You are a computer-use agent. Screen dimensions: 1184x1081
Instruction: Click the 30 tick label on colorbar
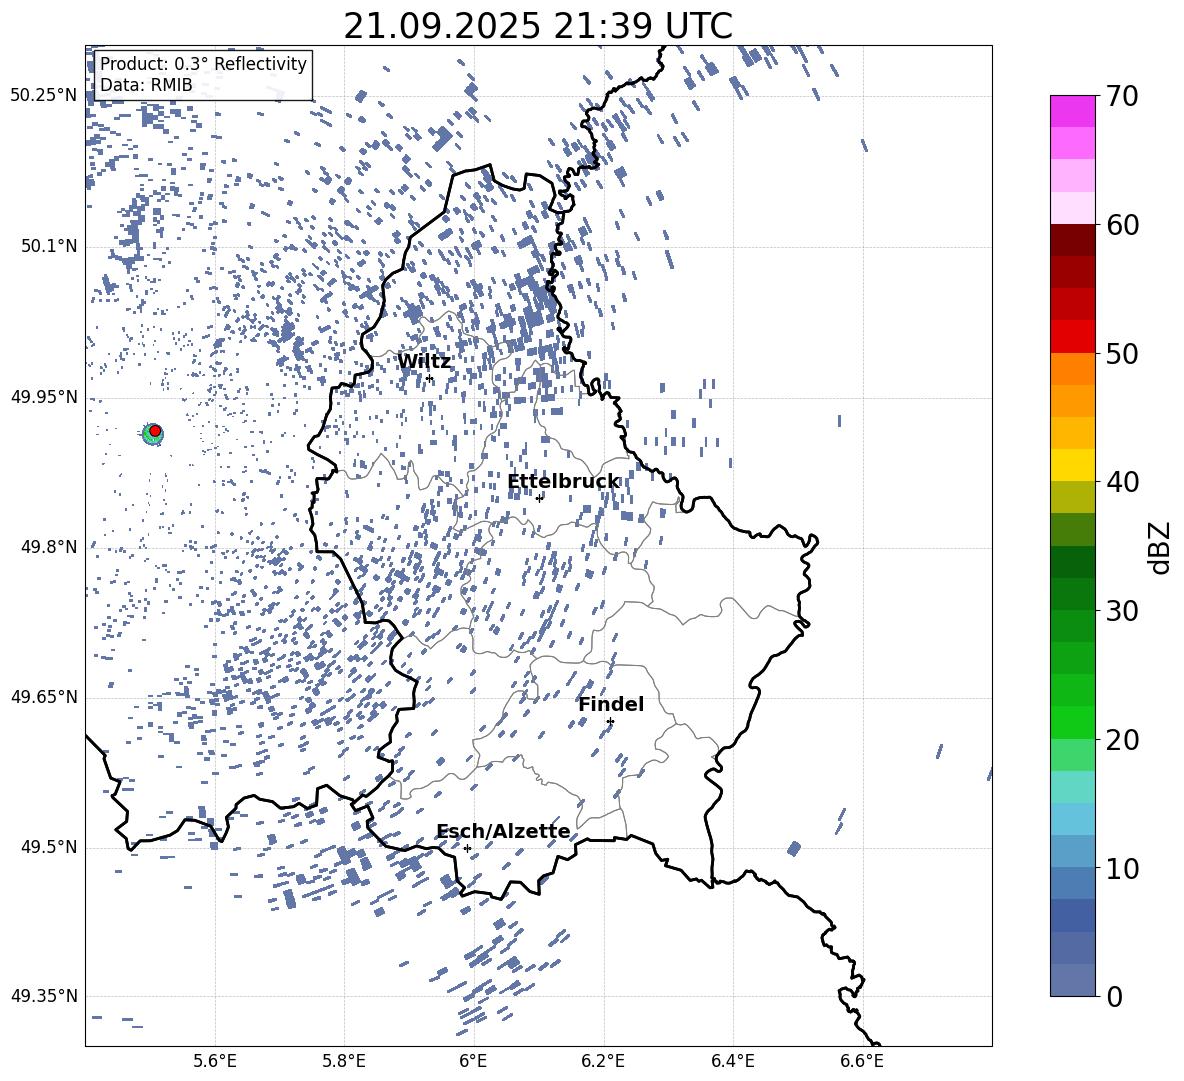coord(1121,611)
